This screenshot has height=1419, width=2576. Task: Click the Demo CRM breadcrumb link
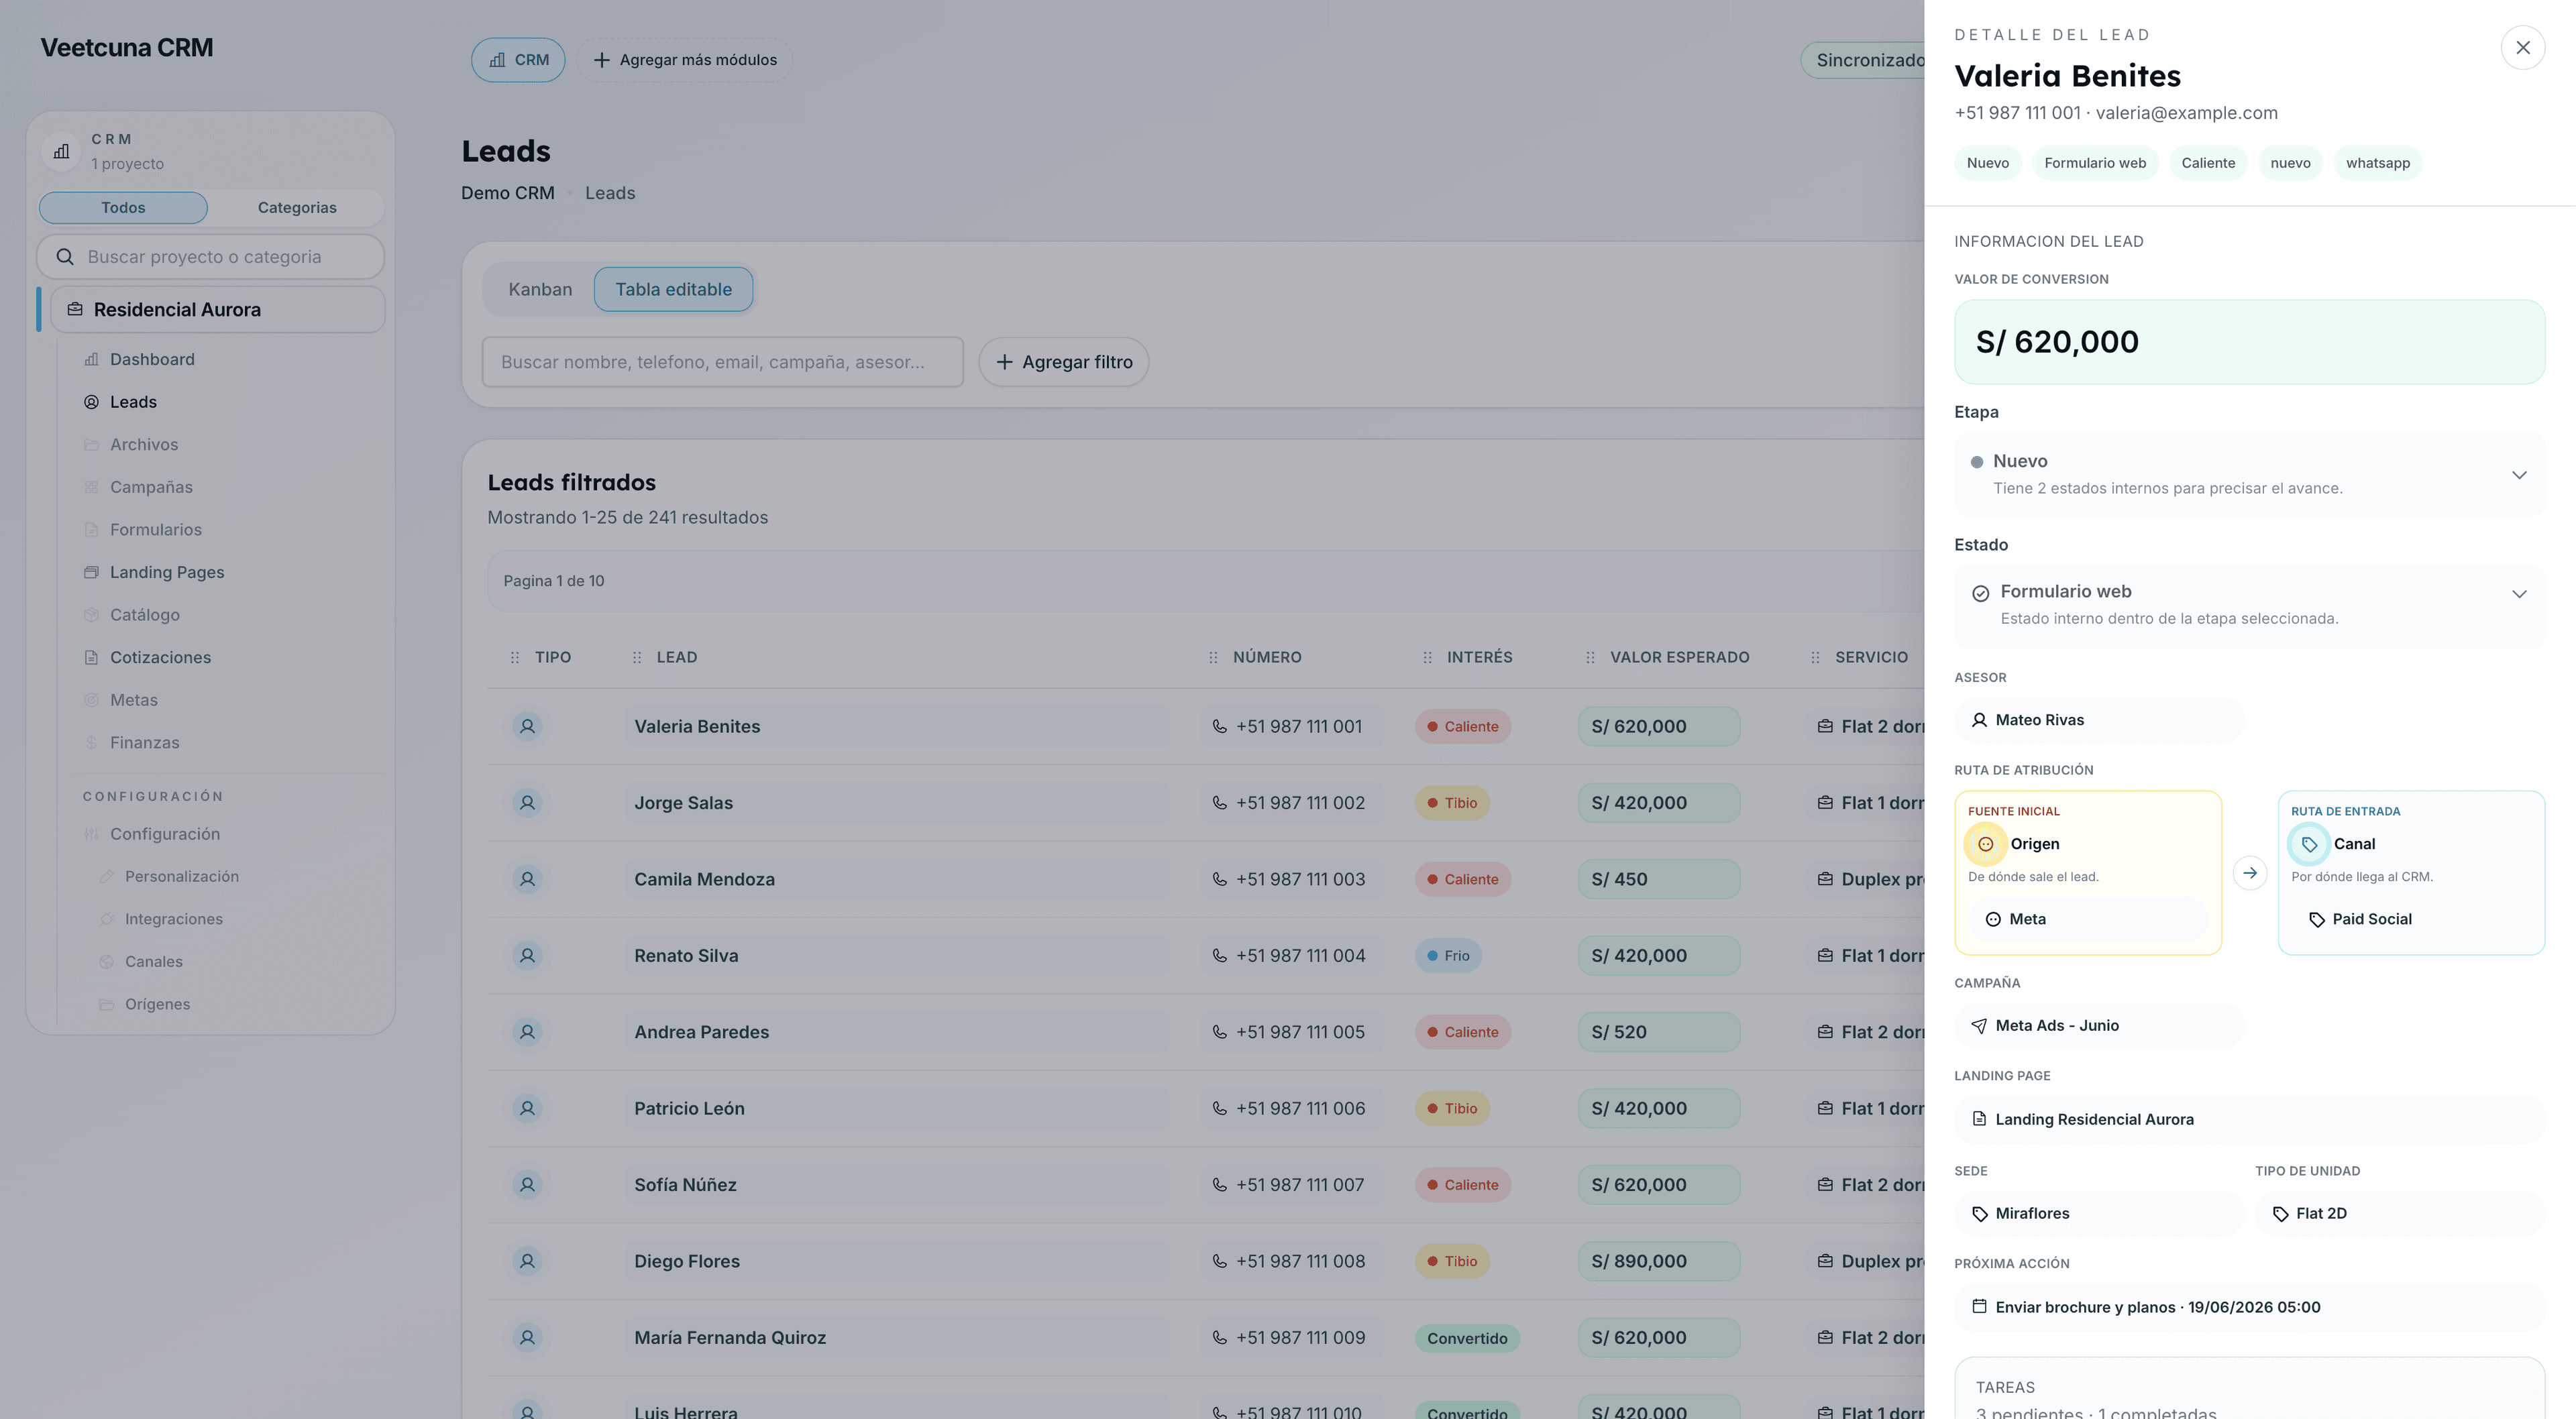(507, 193)
